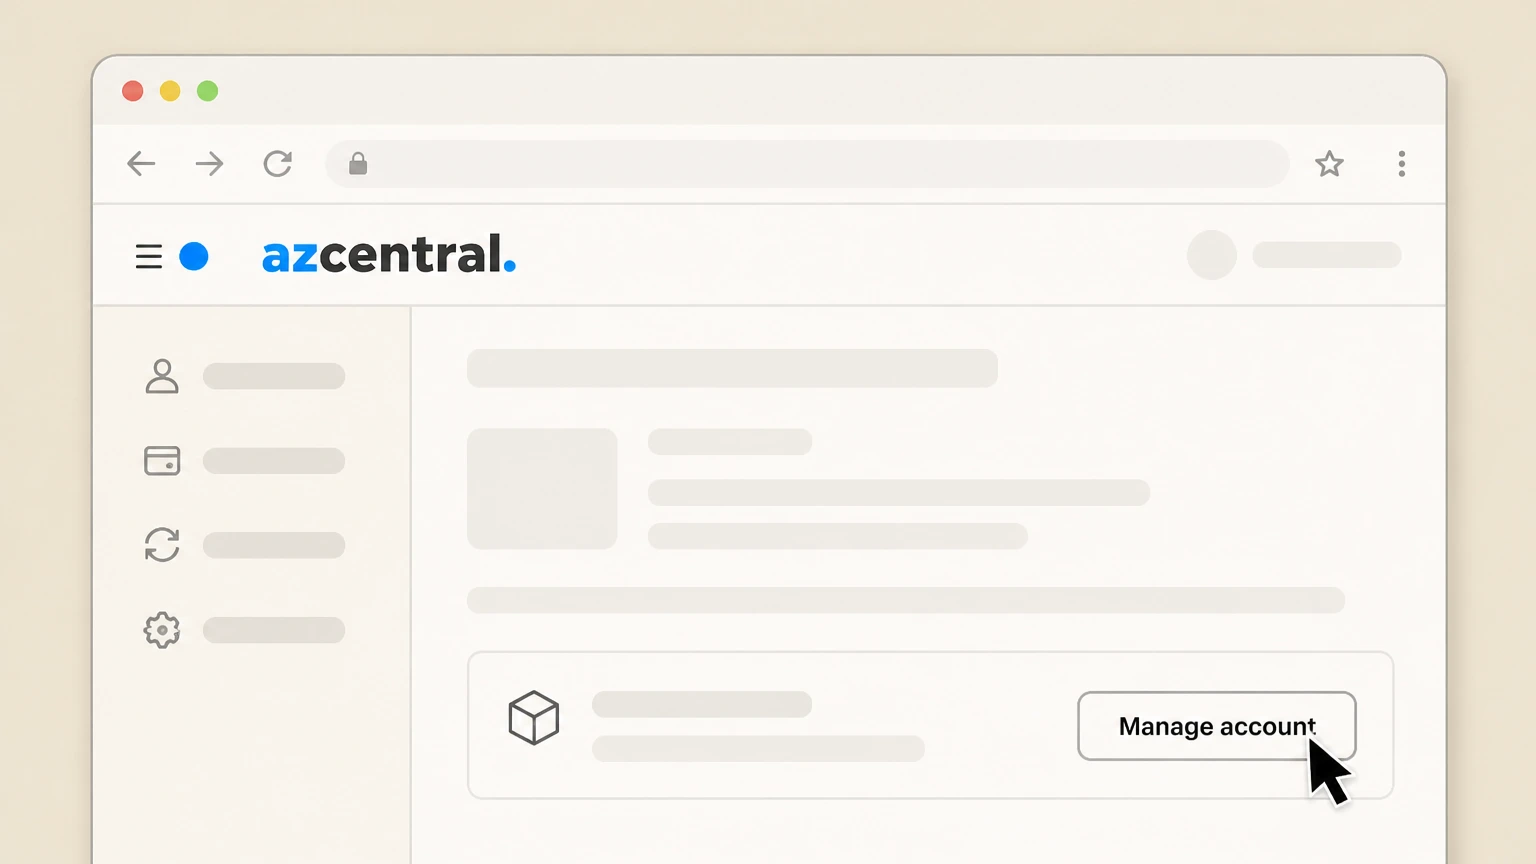1536x864 pixels.
Task: Click the user avatar circle in header
Action: tap(1211, 255)
